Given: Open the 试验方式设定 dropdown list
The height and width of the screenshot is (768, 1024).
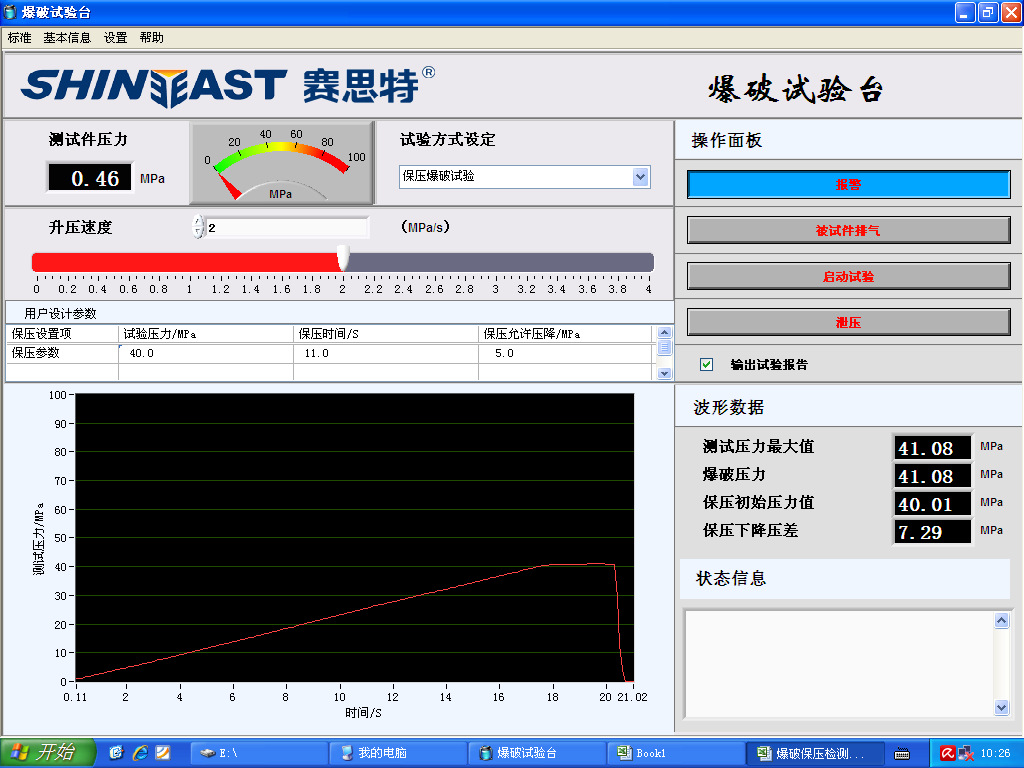Looking at the screenshot, I should [x=640, y=177].
